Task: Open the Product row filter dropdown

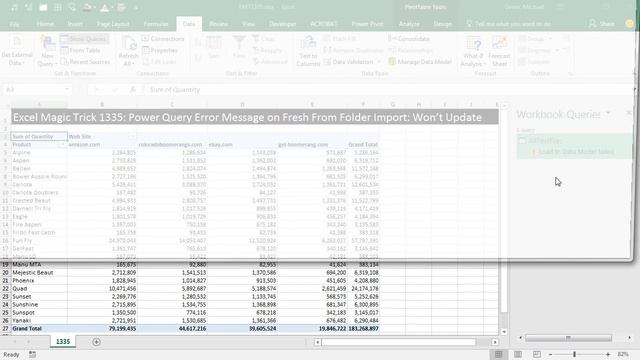Action: coord(63,144)
